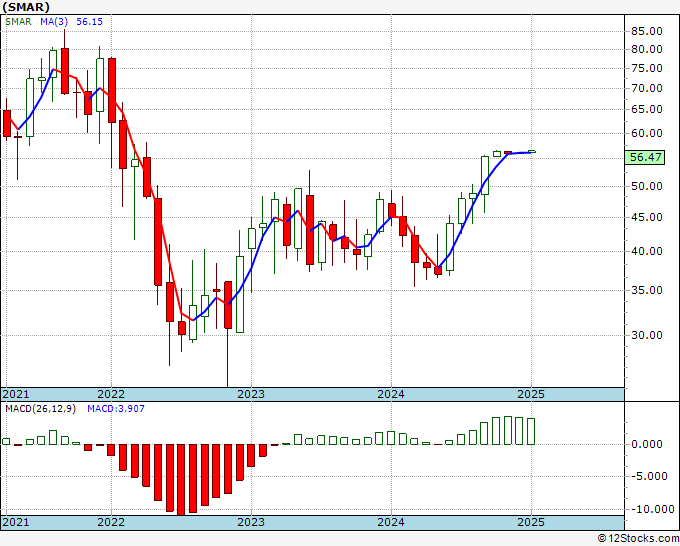Viewport: 680px width, 546px height.
Task: Click the tallest red candle reaching 85
Action: (65, 71)
